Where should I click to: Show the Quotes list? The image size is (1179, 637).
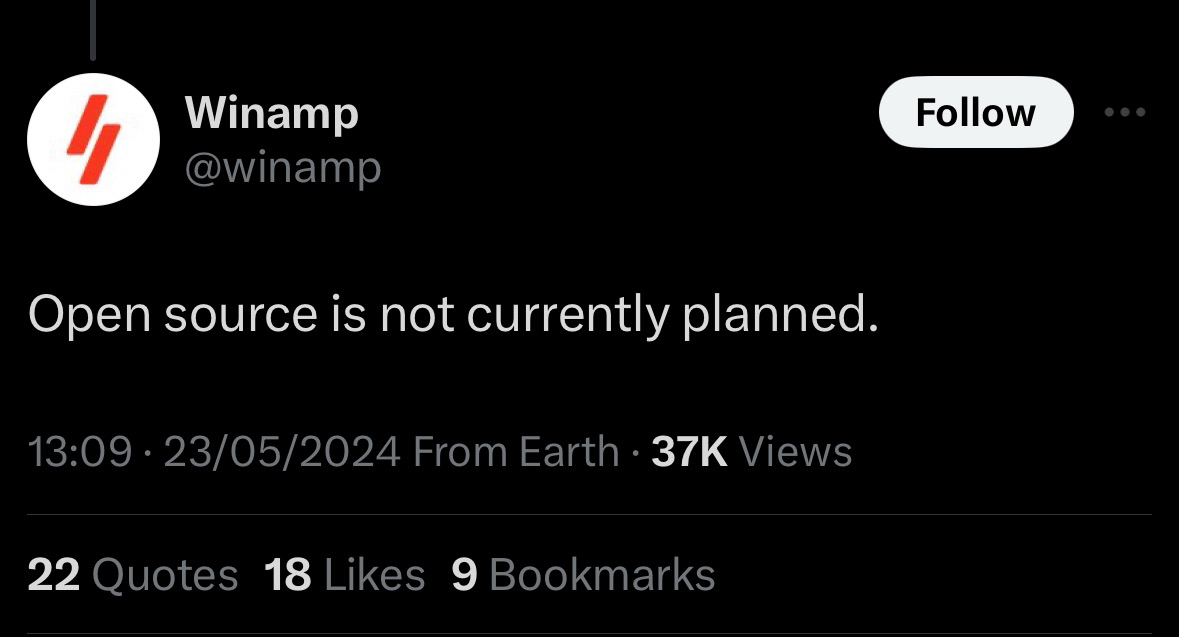[x=164, y=575]
